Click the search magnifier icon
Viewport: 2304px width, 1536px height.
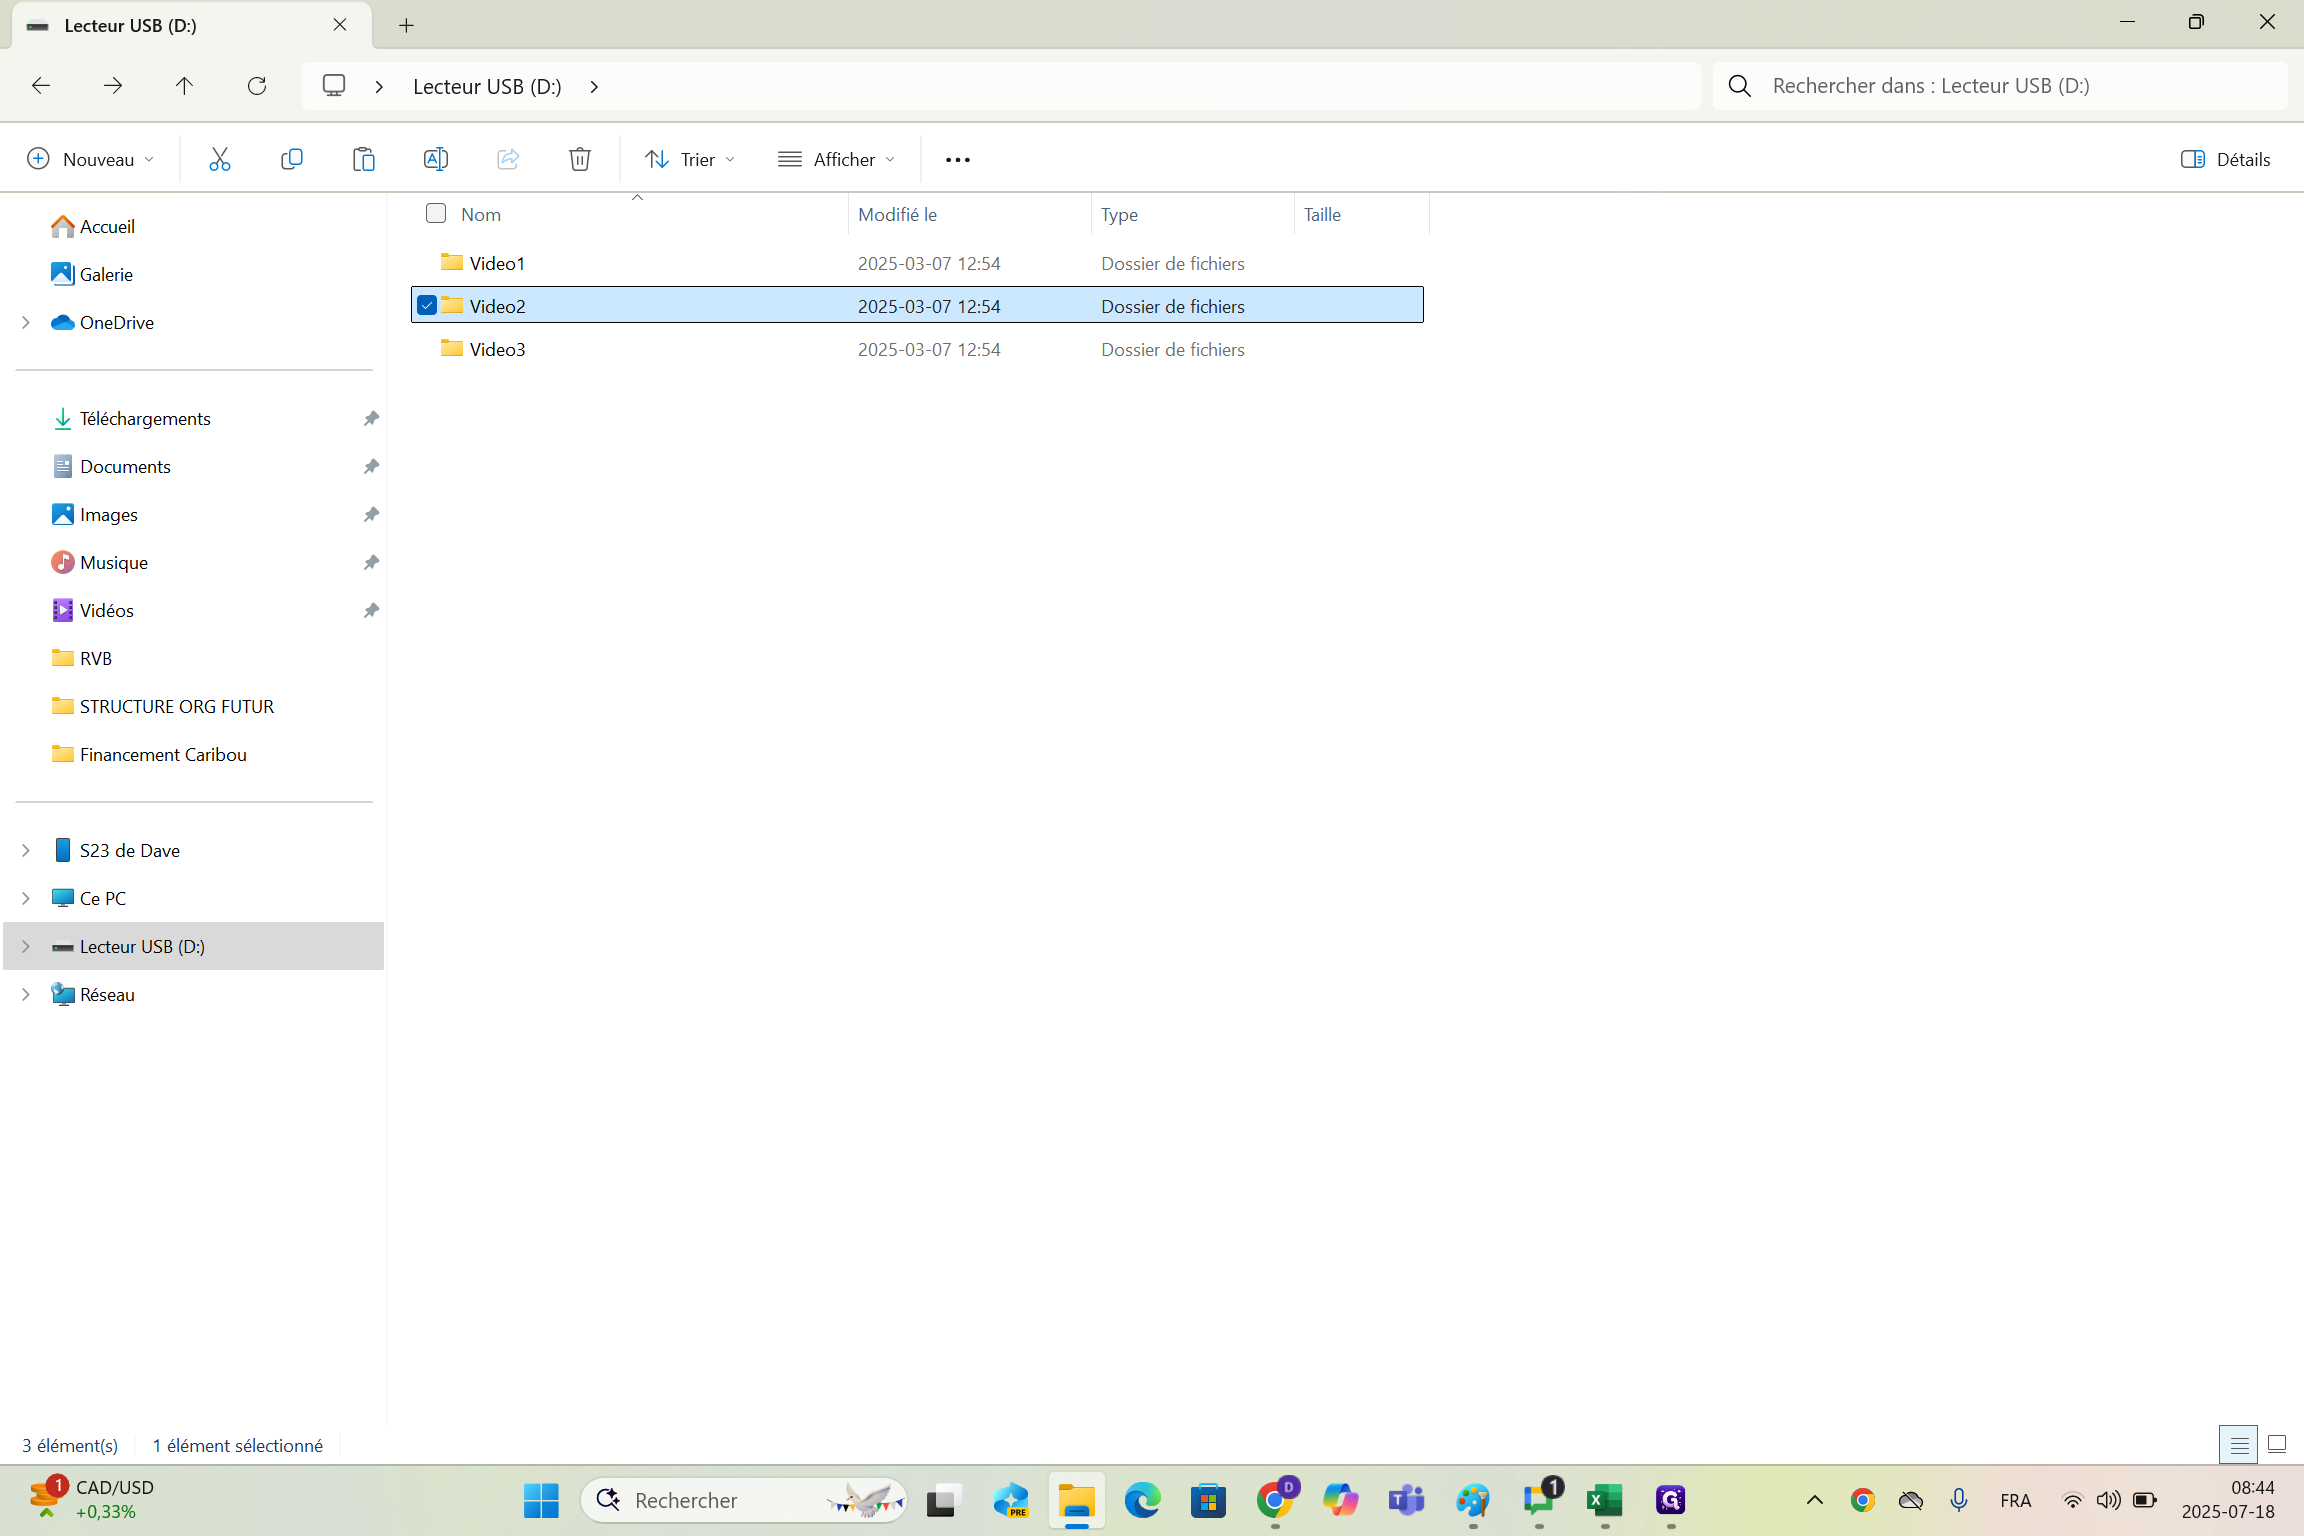coord(1739,86)
